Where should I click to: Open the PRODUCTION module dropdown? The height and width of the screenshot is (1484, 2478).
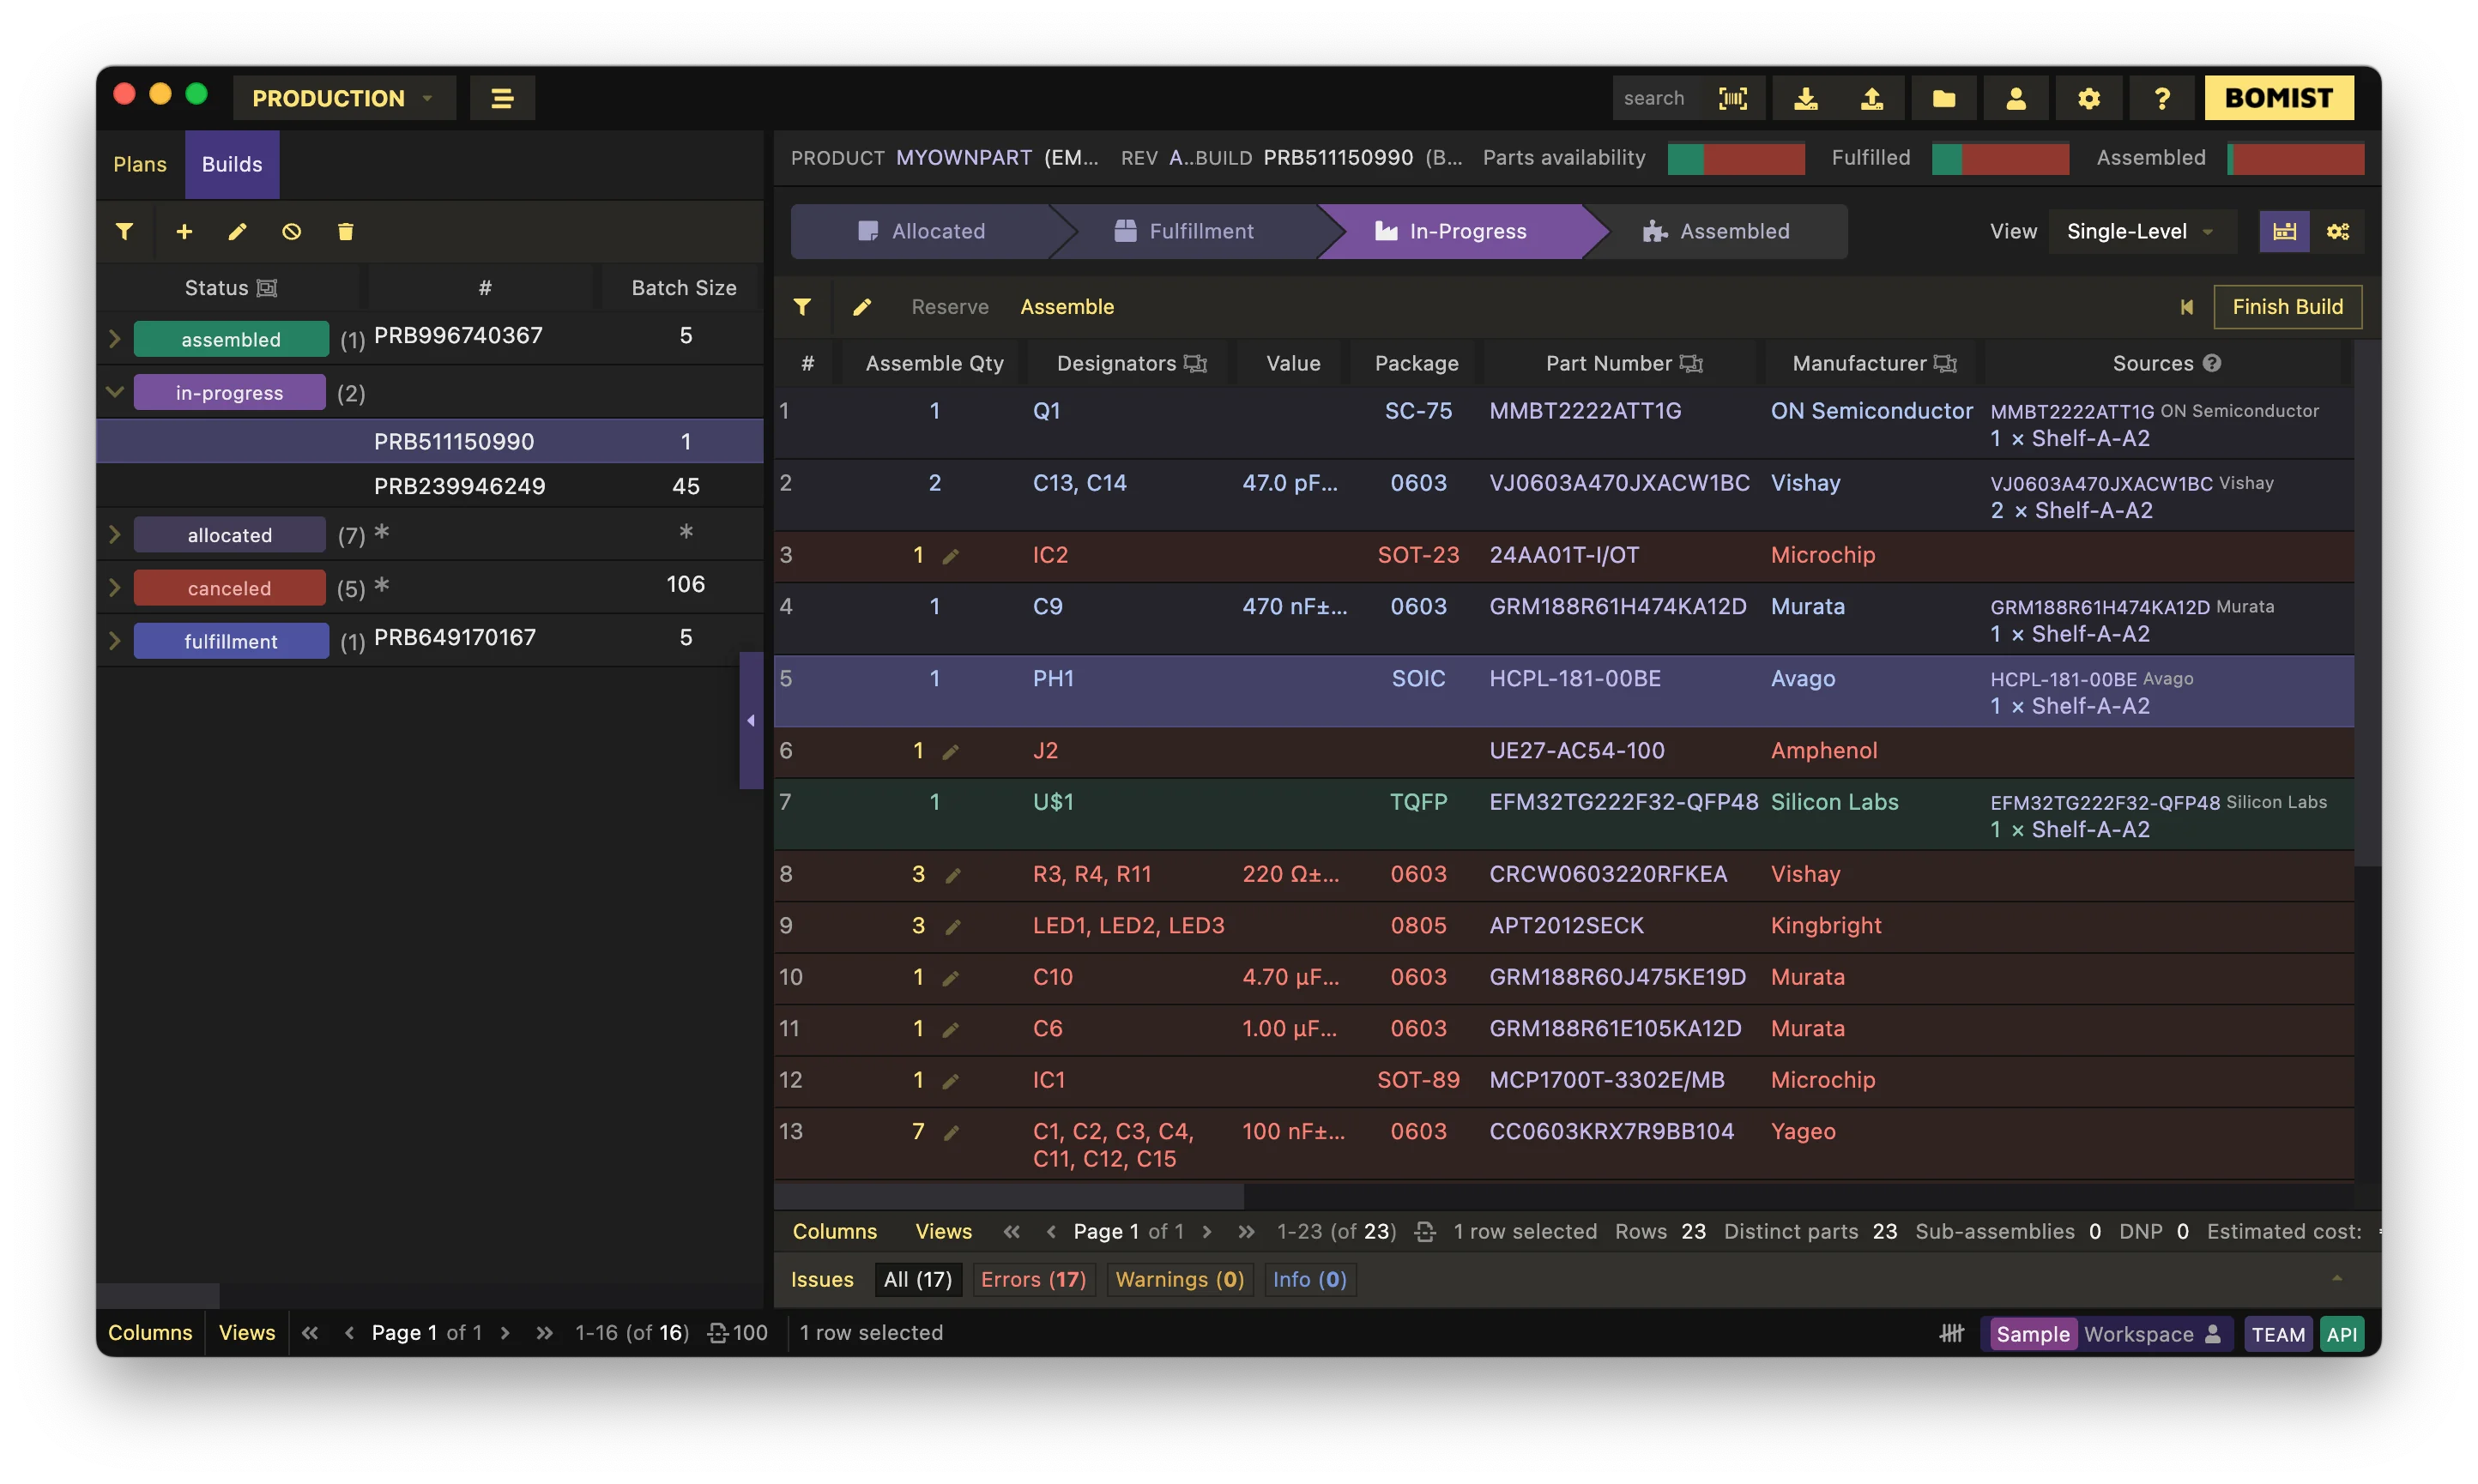[343, 98]
